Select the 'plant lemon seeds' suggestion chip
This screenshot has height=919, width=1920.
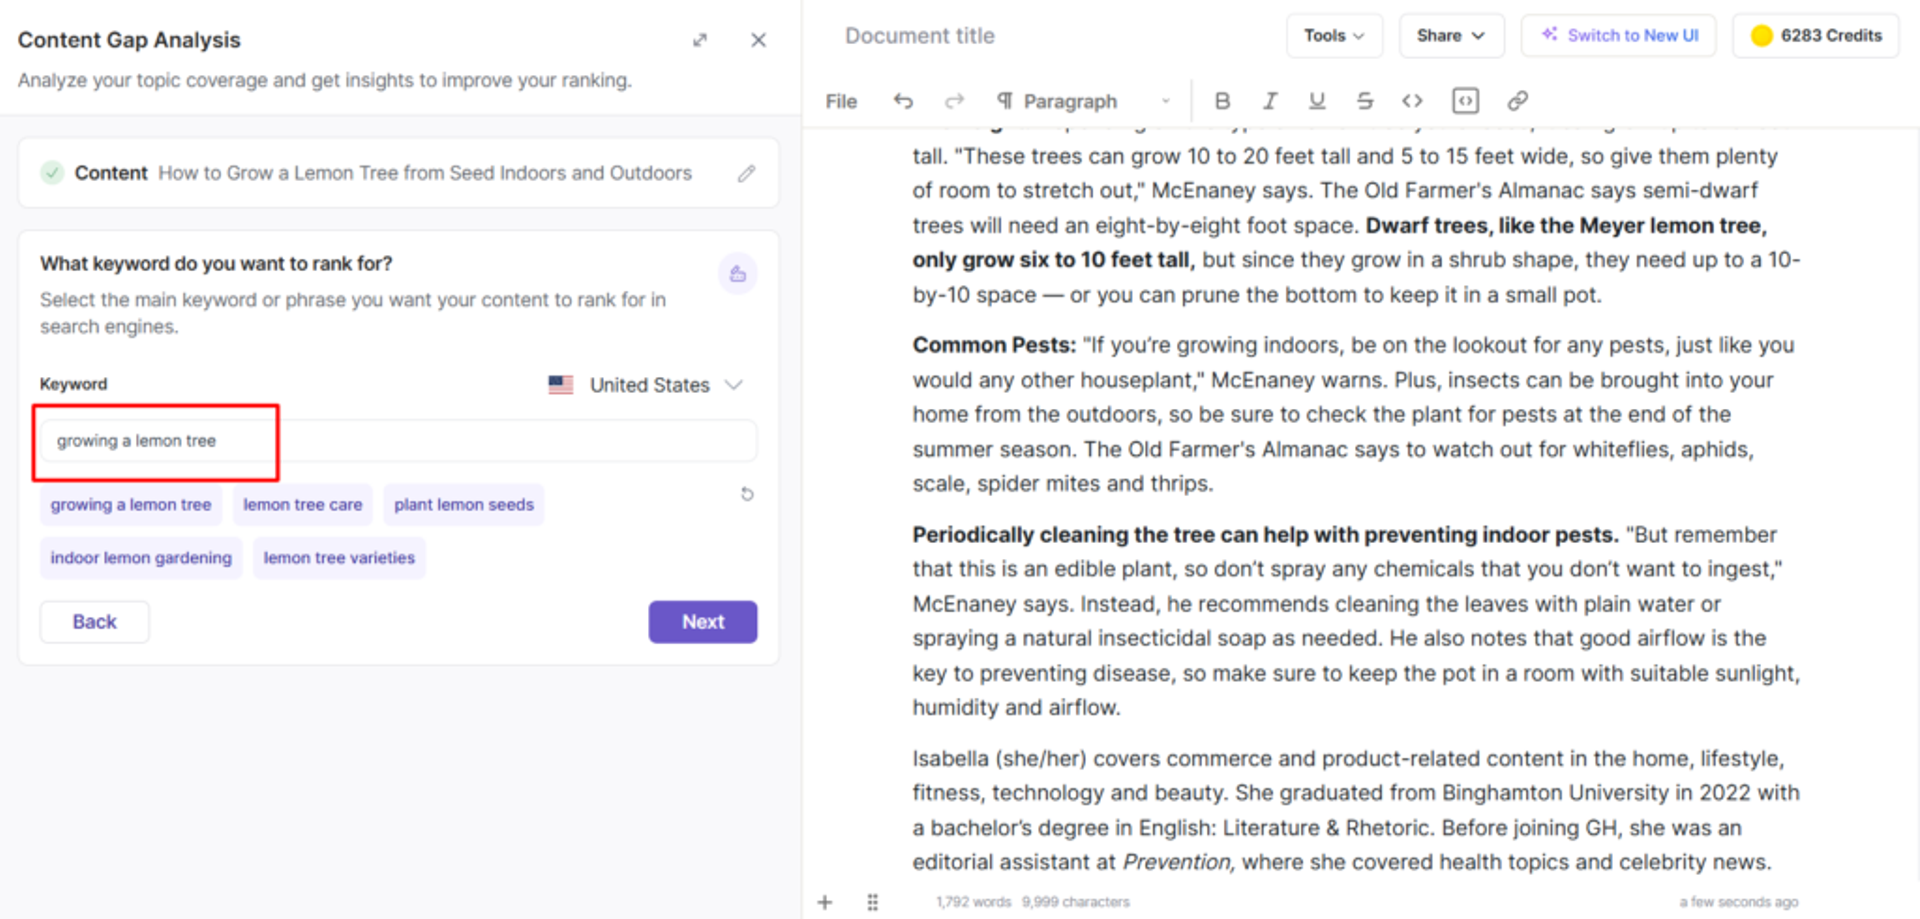coord(464,505)
